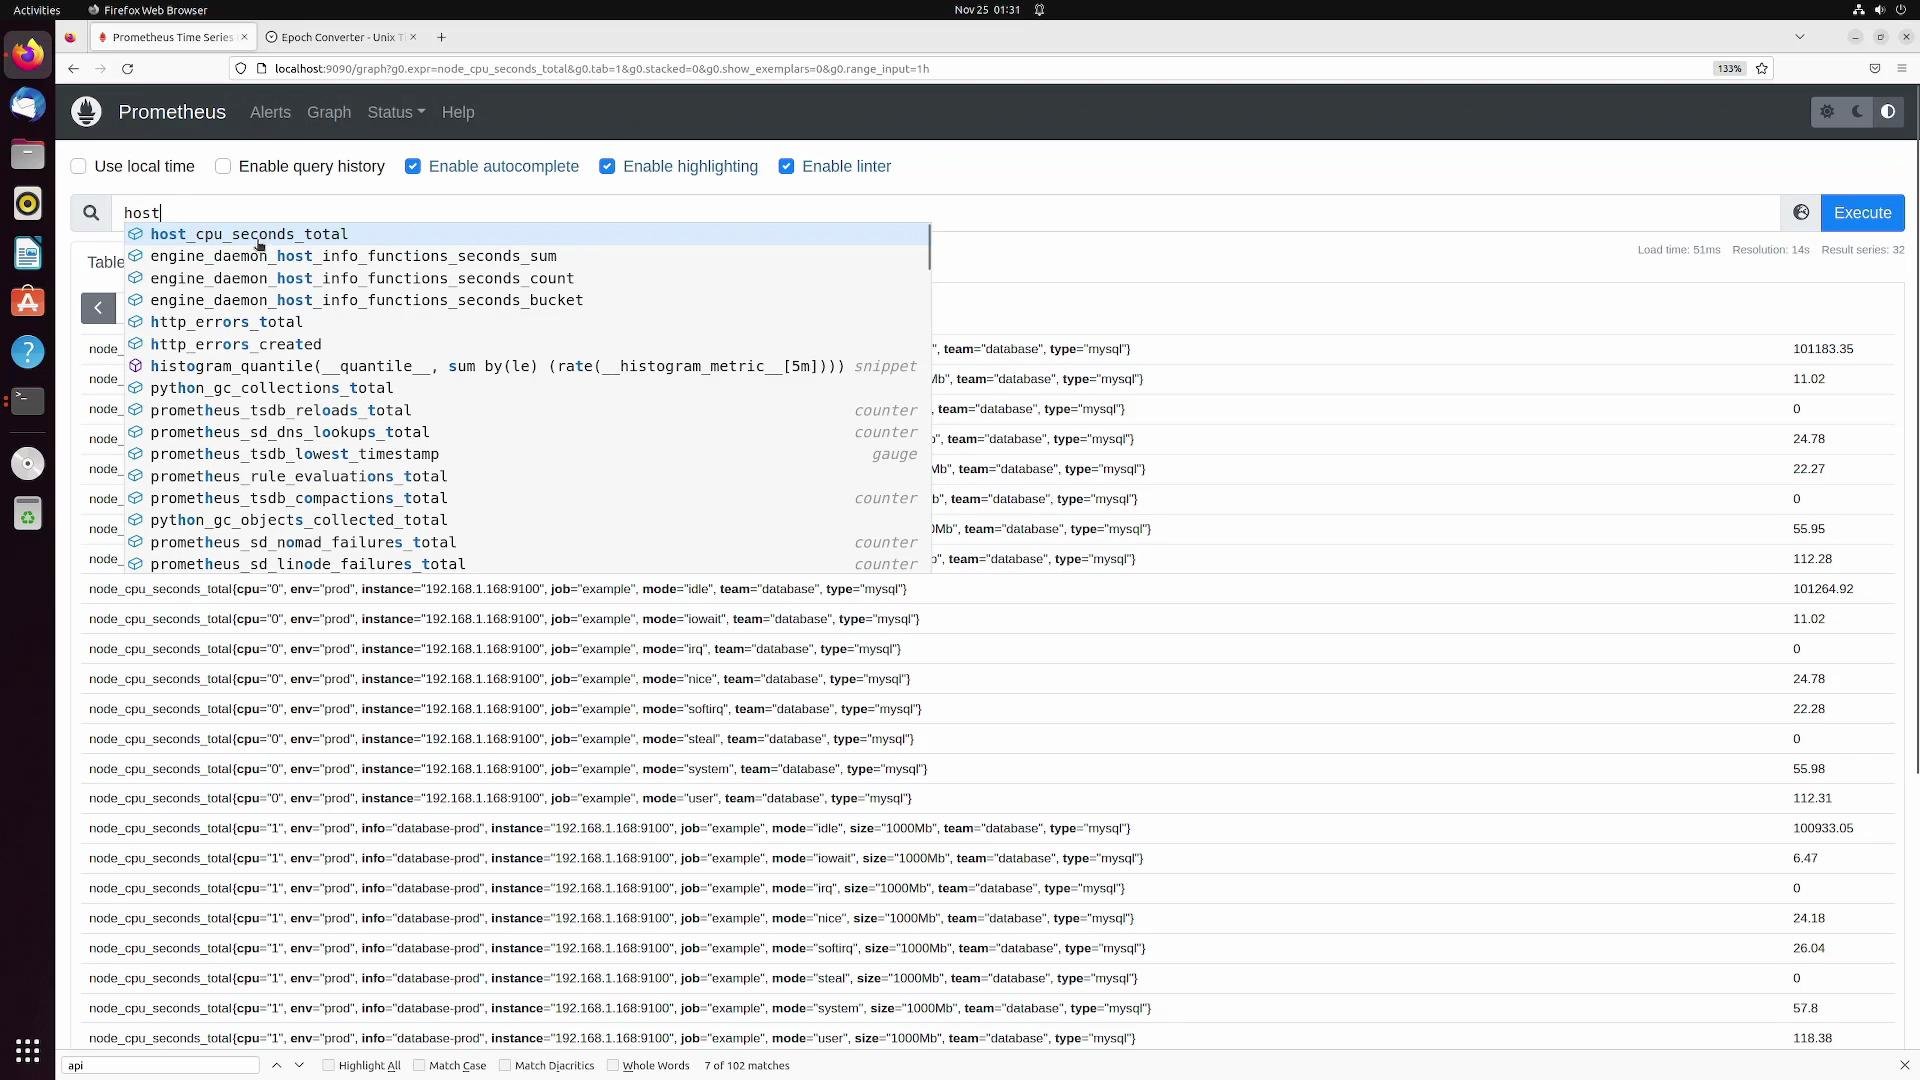Toggle Use local time checkbox

coord(79,166)
